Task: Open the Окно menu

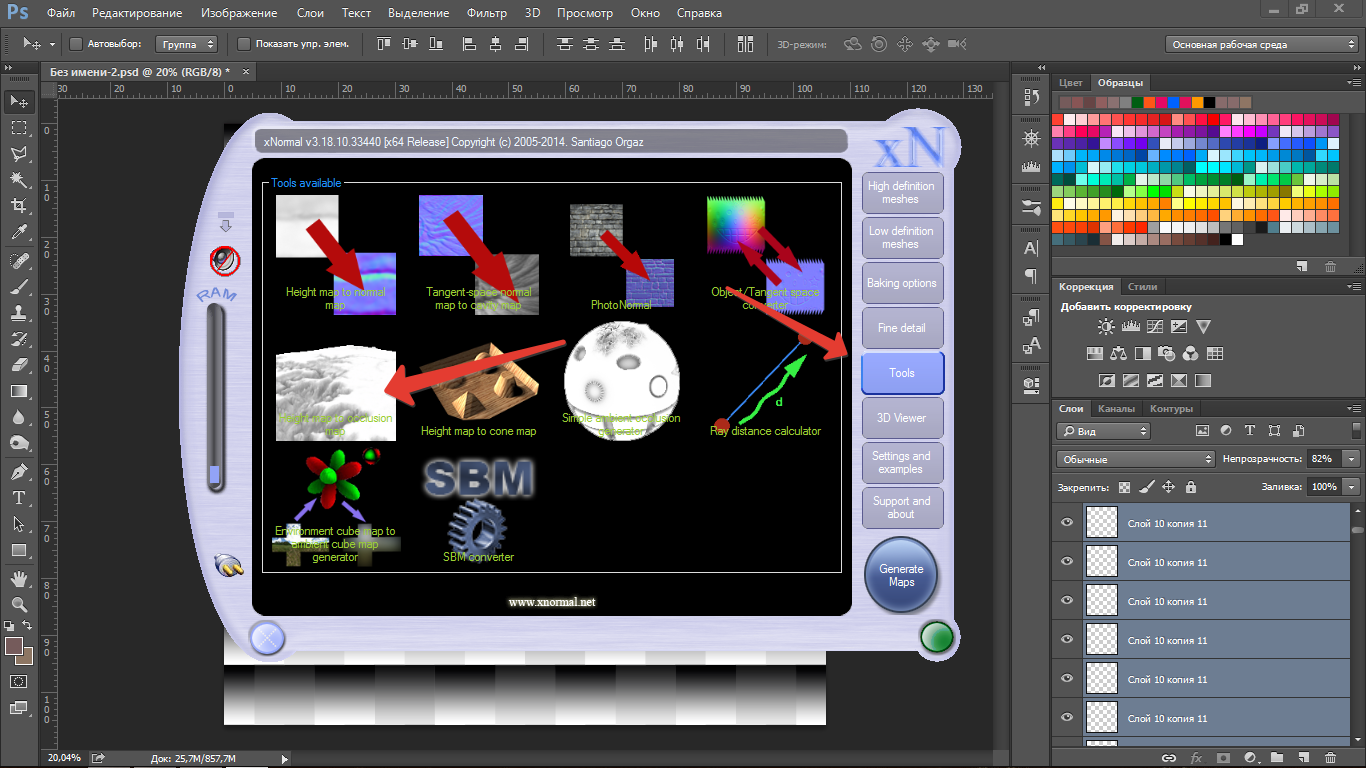Action: click(645, 13)
